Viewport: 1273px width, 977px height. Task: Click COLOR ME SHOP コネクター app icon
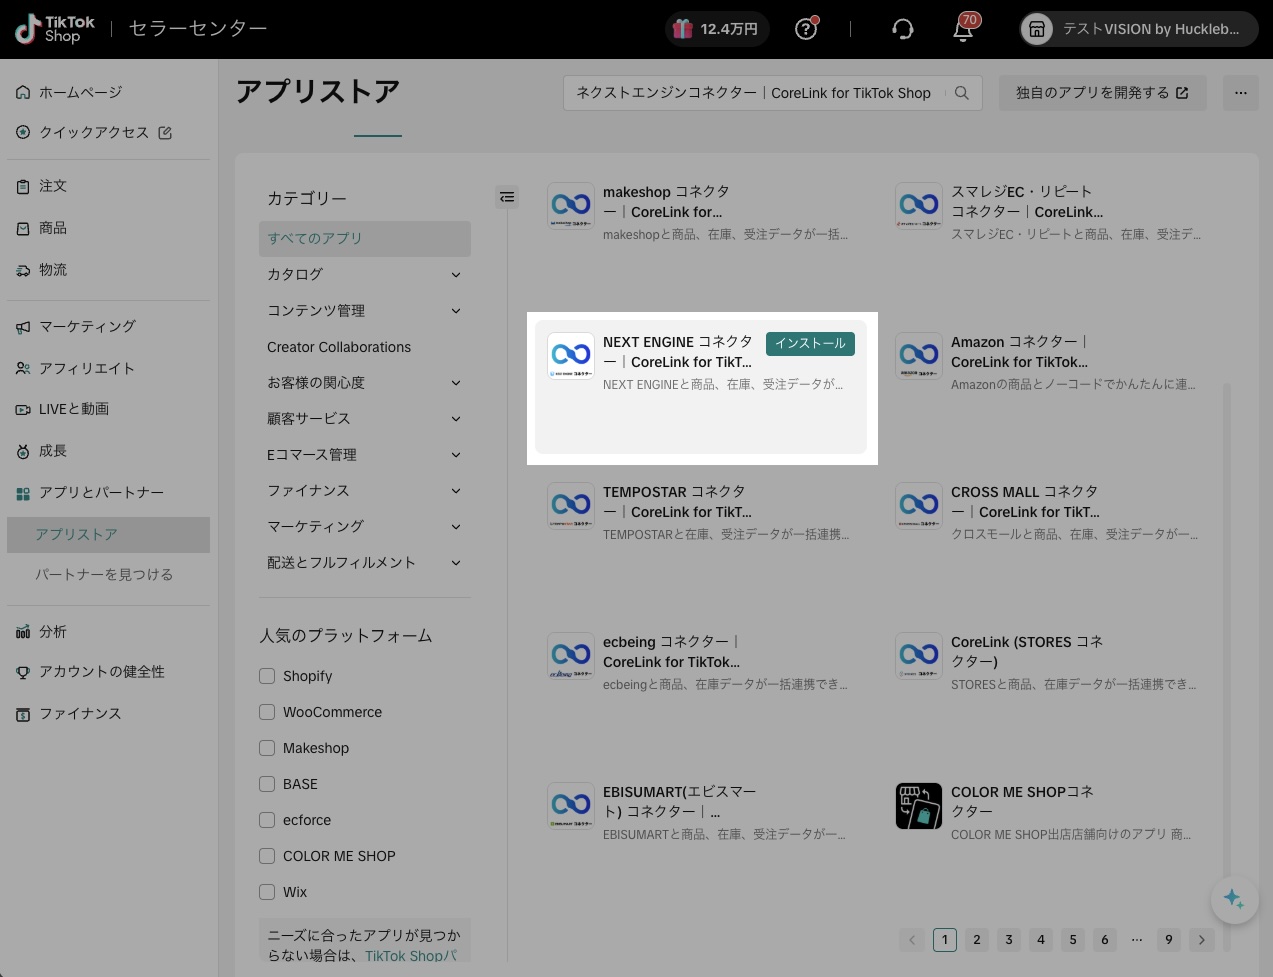coord(919,806)
